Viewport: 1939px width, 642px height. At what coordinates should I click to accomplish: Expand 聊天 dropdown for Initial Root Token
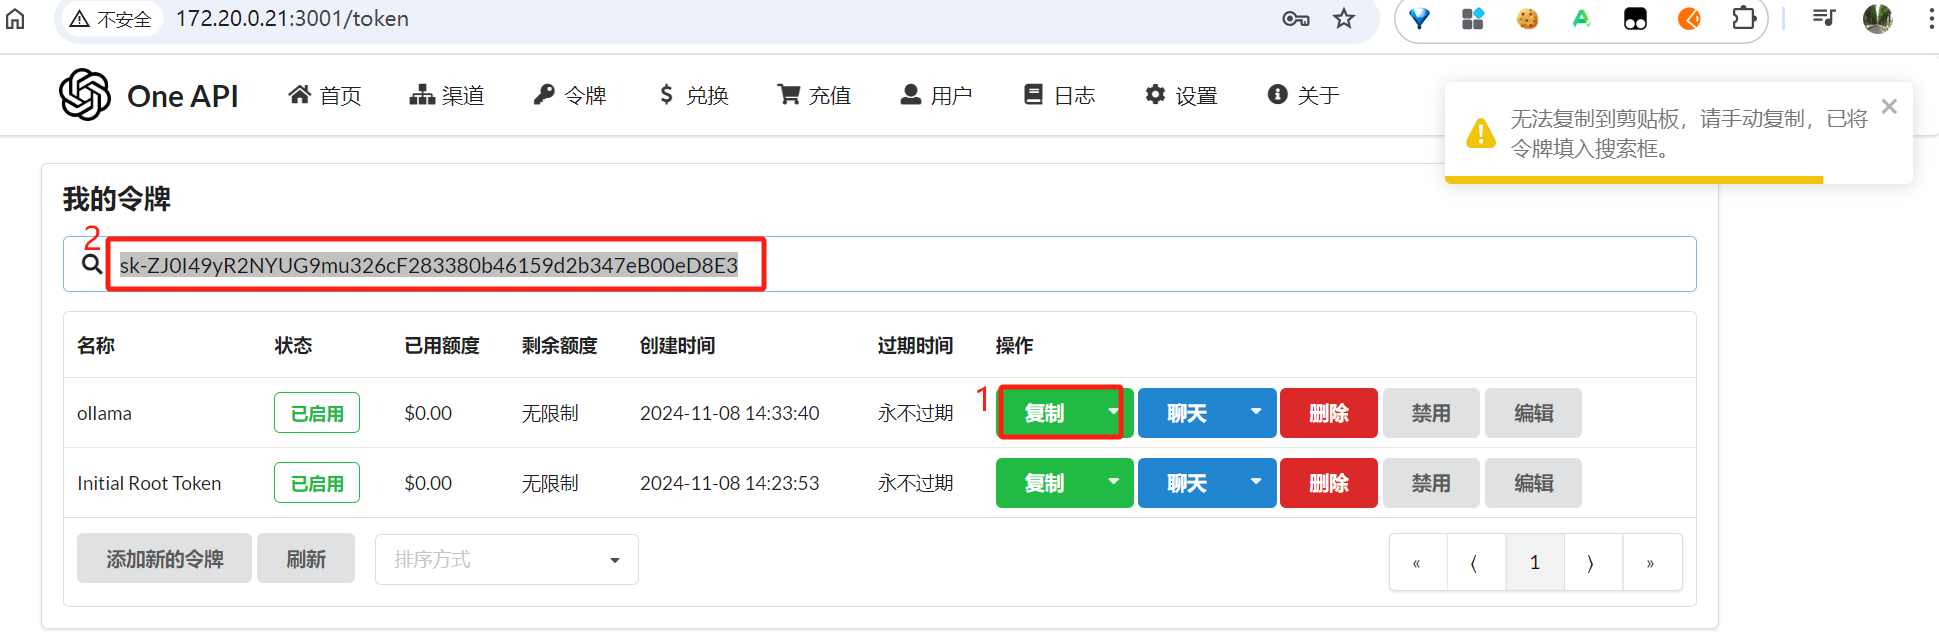pos(1256,483)
